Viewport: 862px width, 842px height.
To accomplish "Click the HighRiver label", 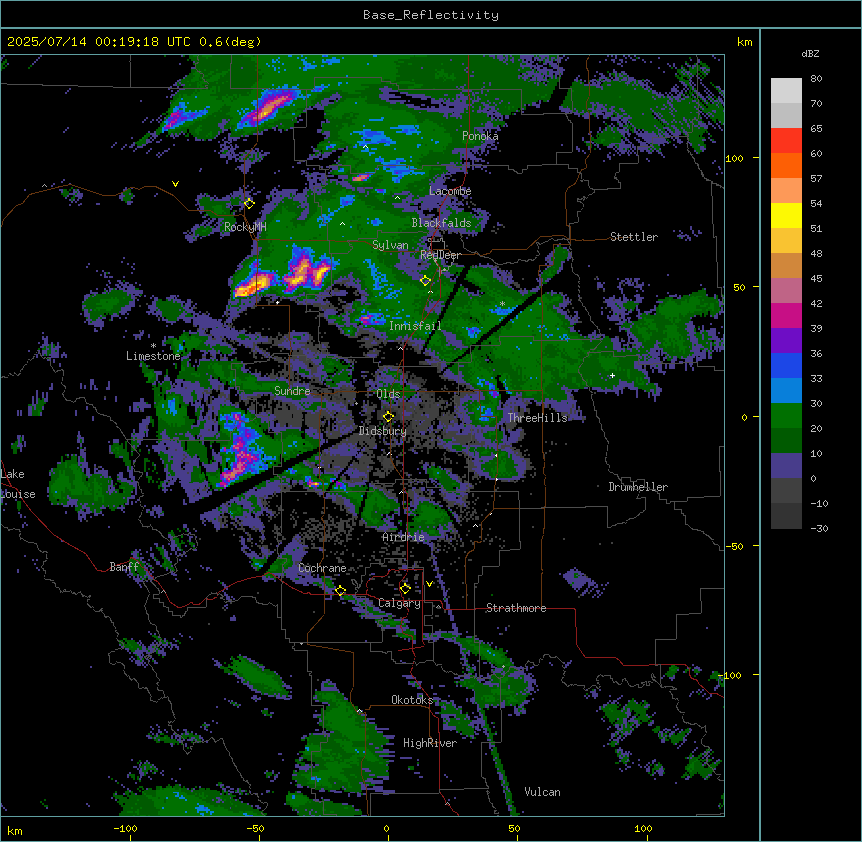I will (x=430, y=743).
